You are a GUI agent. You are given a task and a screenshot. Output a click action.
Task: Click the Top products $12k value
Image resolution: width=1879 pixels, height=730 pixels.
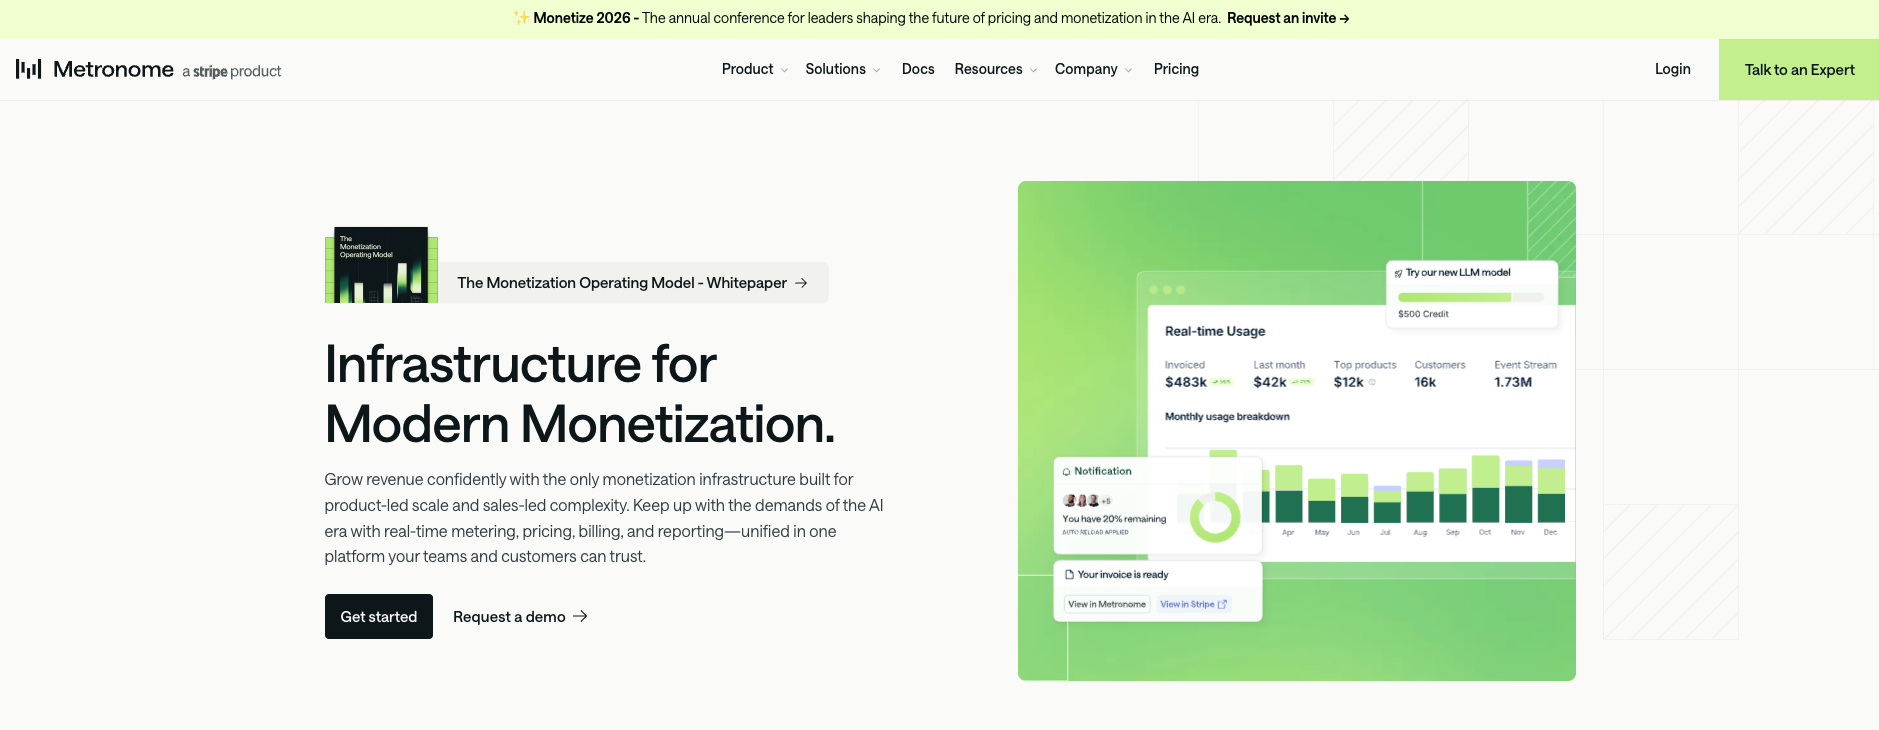coord(1348,382)
